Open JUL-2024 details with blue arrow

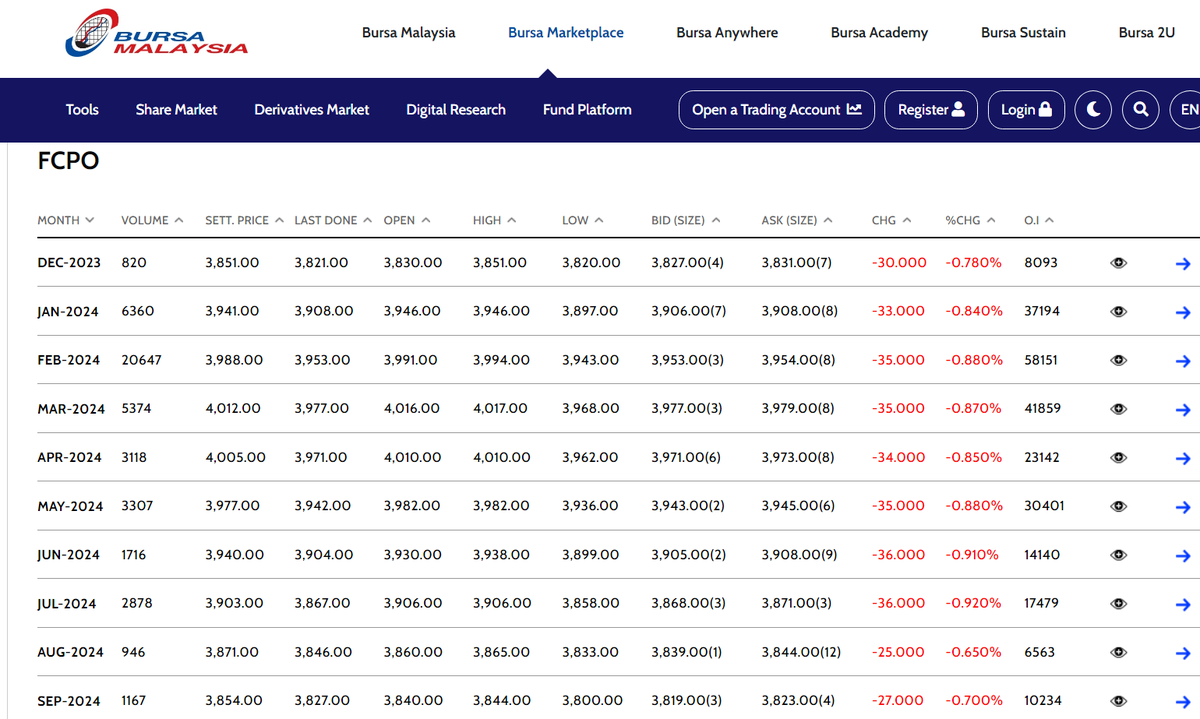click(x=1183, y=604)
